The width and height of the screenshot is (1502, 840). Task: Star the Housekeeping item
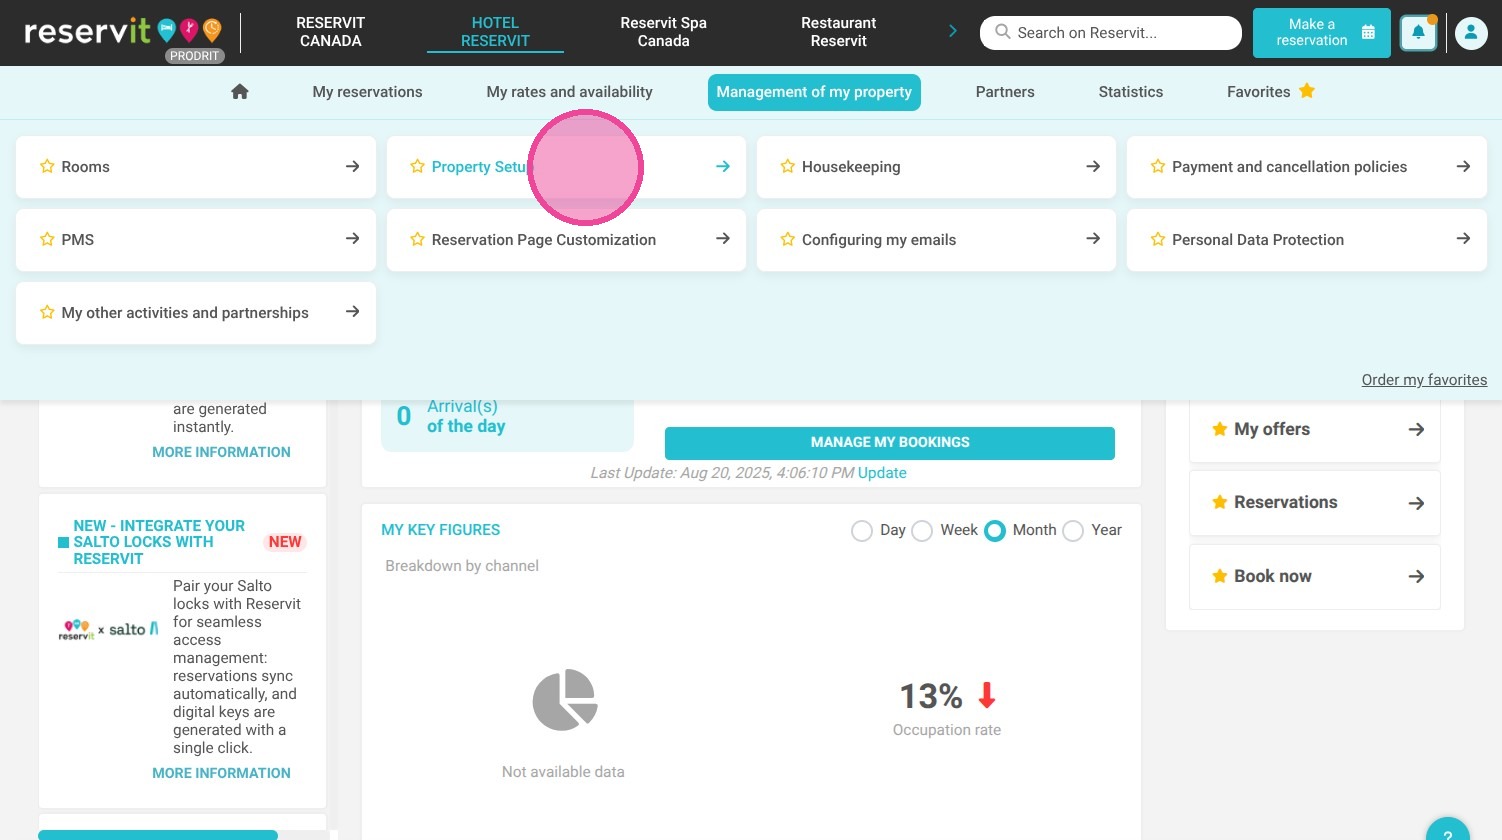787,167
